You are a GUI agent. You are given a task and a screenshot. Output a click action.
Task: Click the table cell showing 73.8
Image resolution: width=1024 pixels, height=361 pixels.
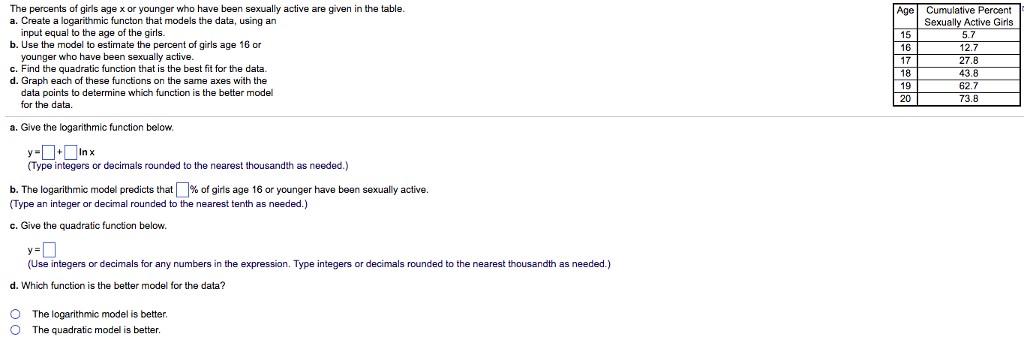click(x=969, y=99)
